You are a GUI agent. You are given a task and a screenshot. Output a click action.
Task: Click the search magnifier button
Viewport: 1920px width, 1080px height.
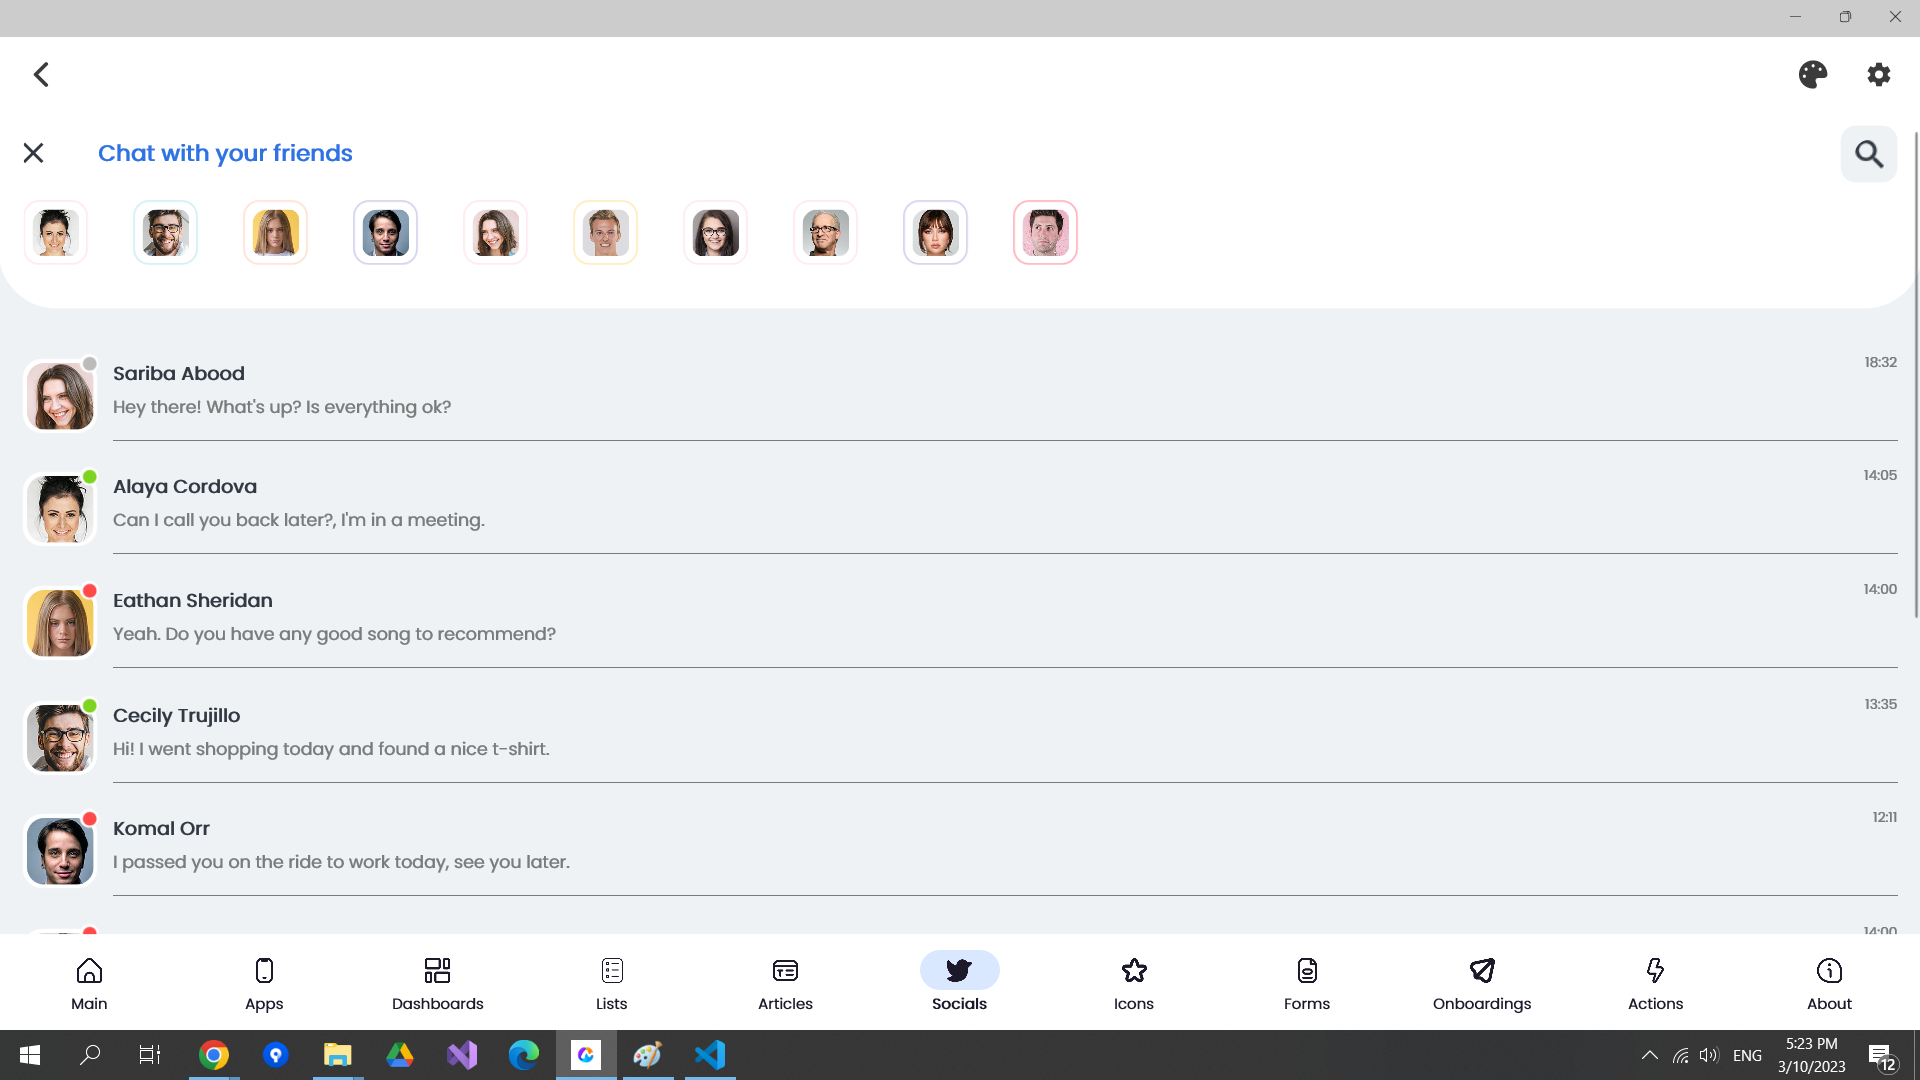(1868, 154)
